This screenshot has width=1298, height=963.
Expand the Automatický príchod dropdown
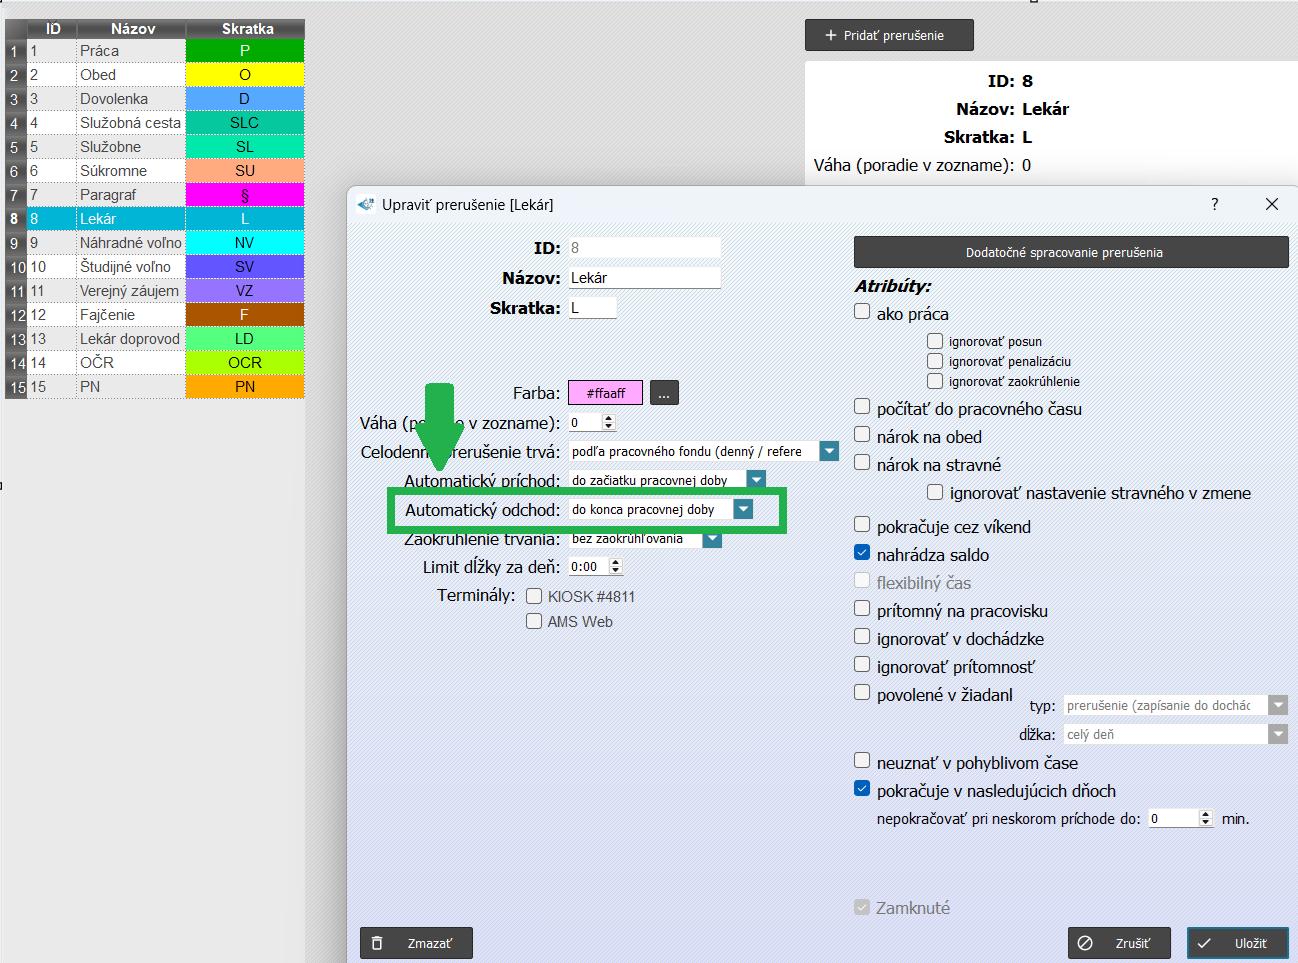click(x=756, y=480)
